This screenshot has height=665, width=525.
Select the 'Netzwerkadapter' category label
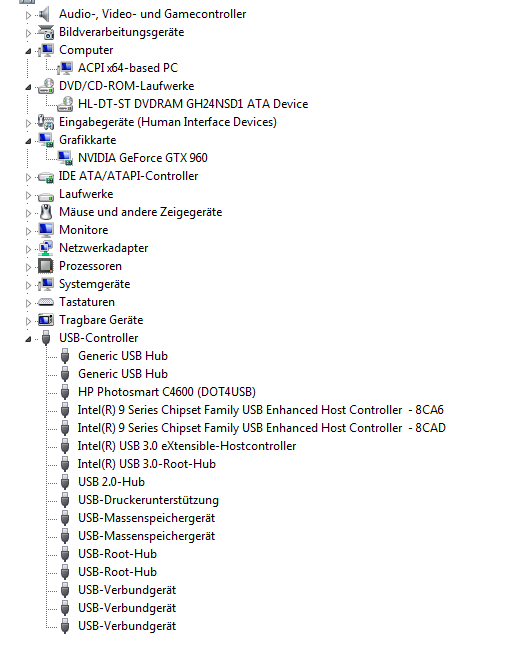(103, 248)
